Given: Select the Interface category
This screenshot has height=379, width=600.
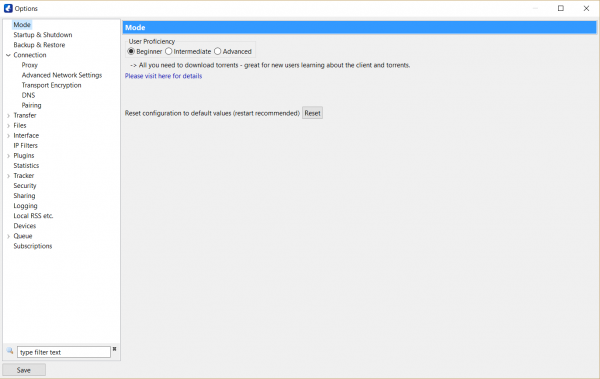Looking at the screenshot, I should 26,136.
